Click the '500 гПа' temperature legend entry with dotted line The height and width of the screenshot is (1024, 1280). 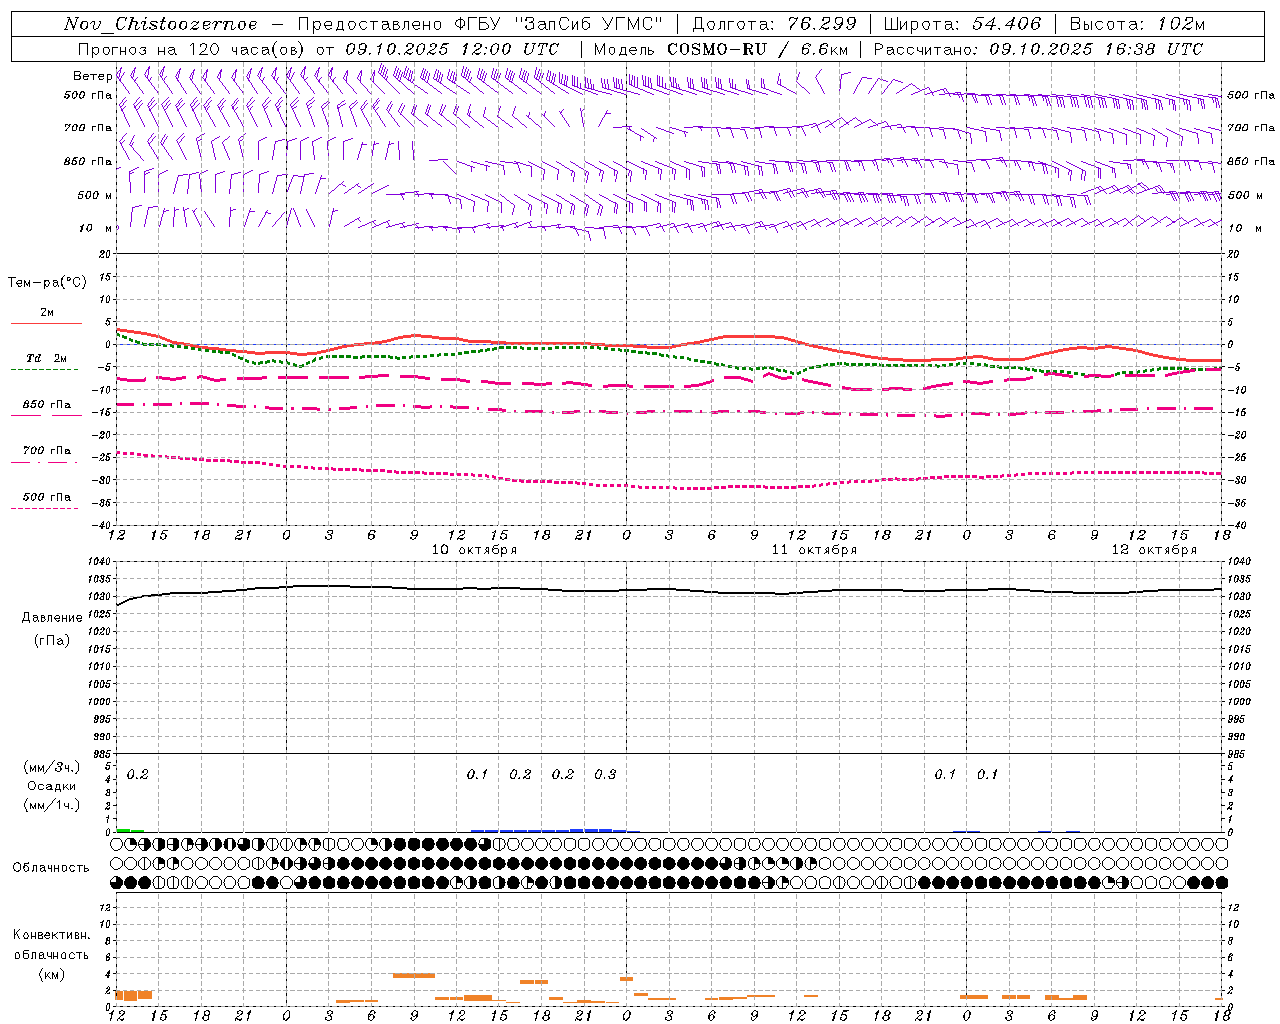[46, 497]
